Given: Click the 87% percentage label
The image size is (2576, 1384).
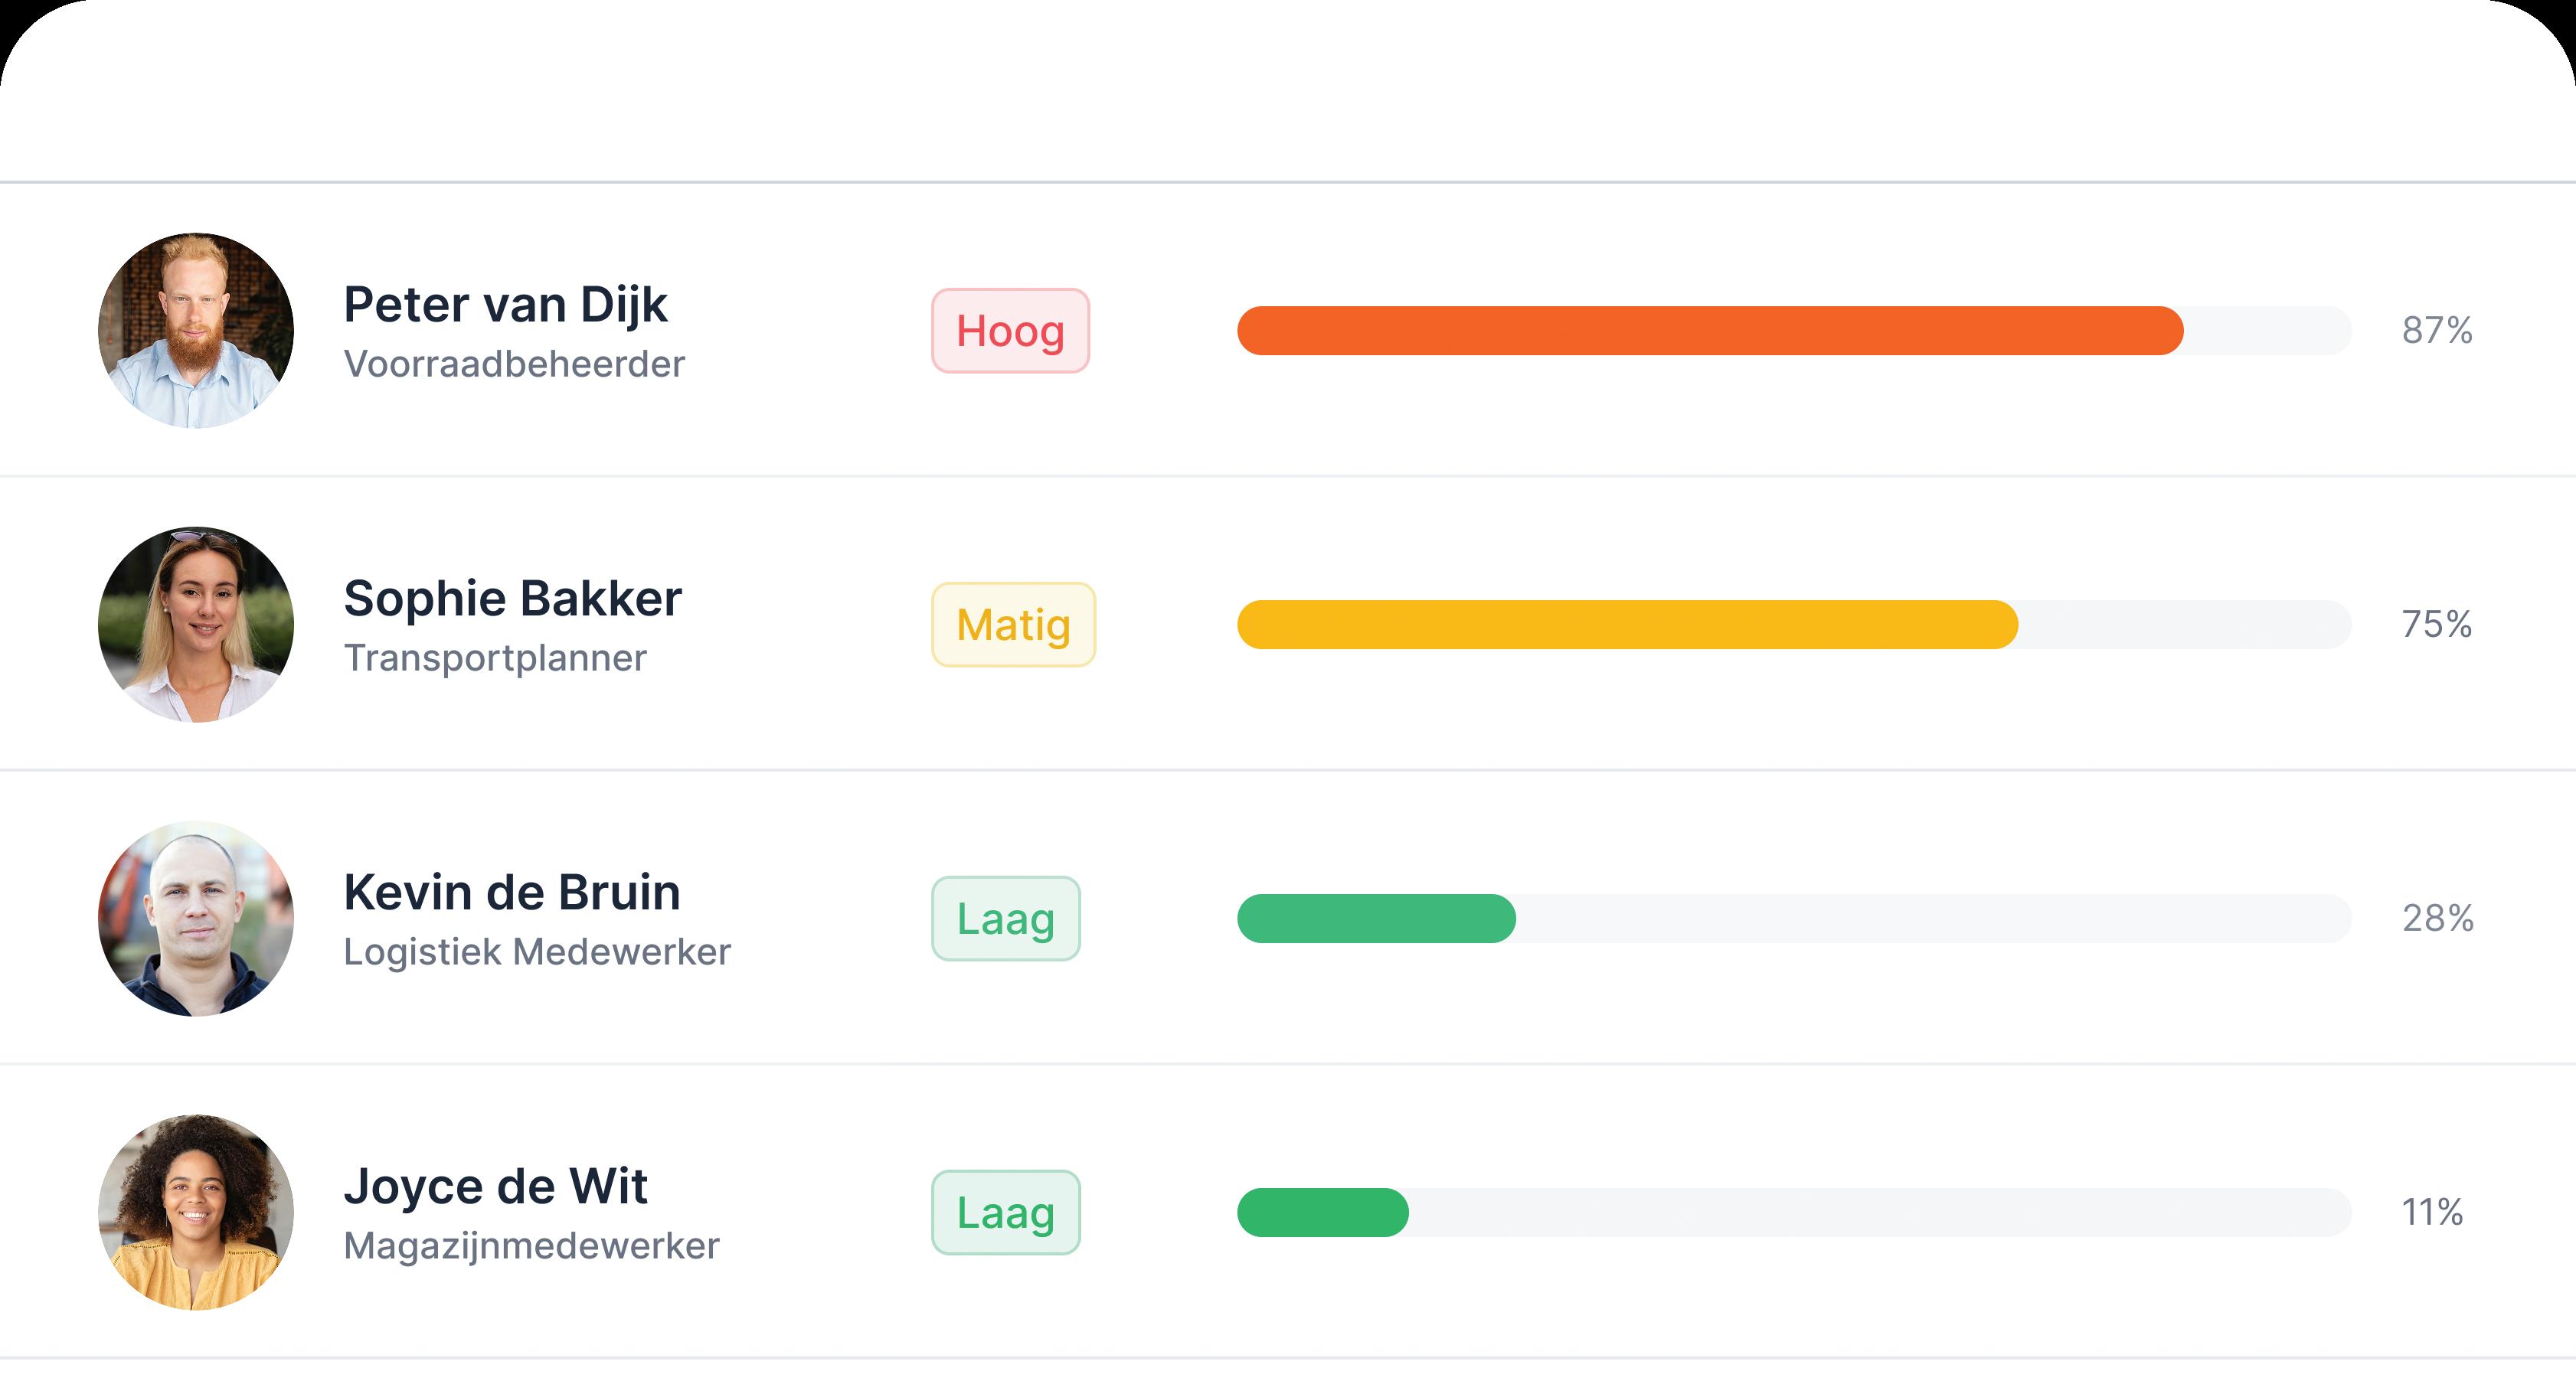Looking at the screenshot, I should click(x=2437, y=331).
